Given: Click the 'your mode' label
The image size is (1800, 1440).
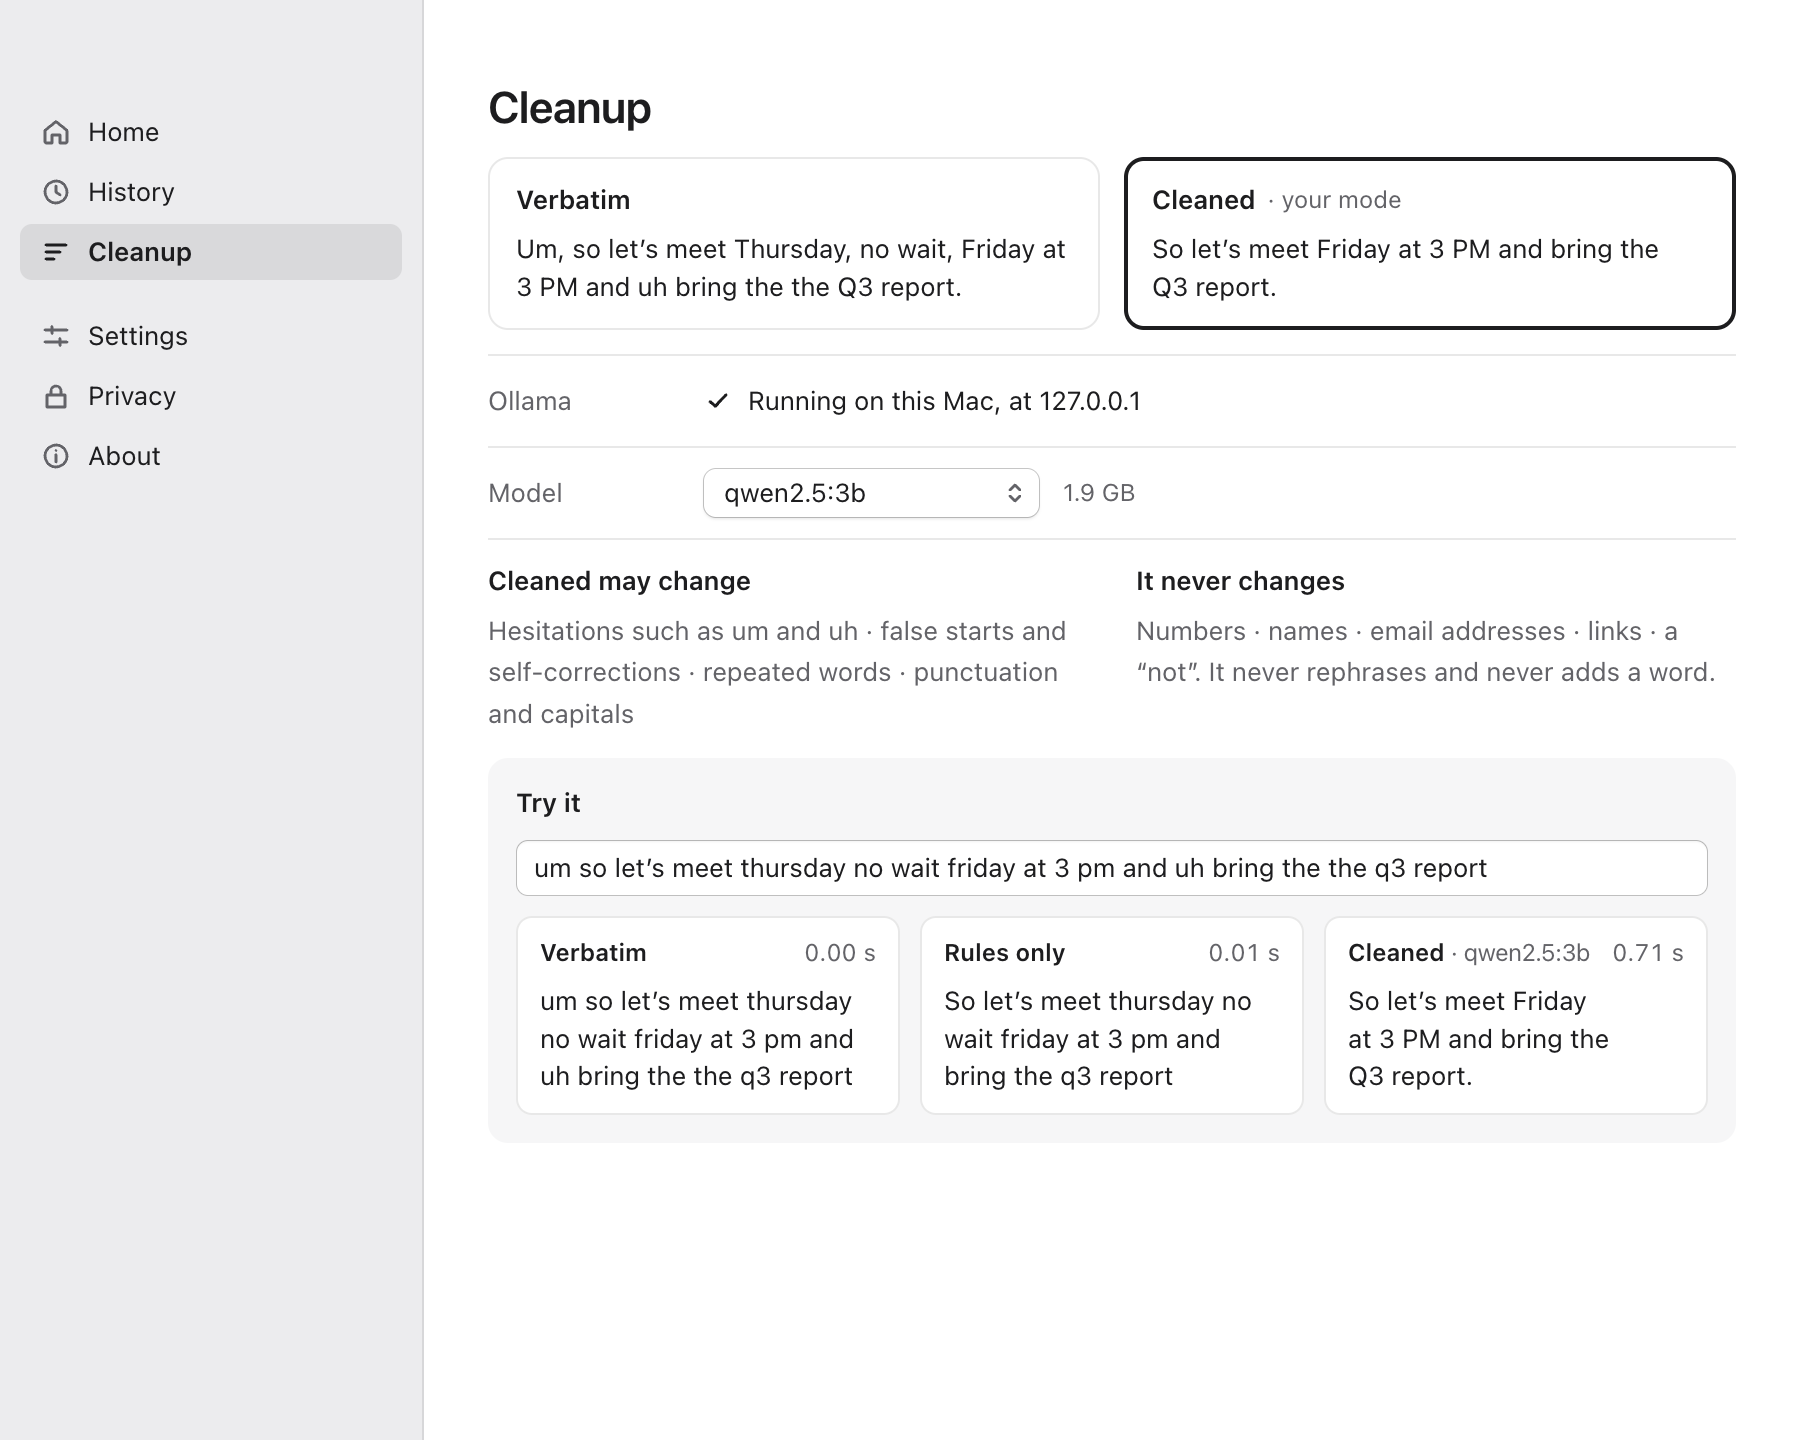Looking at the screenshot, I should [x=1341, y=200].
